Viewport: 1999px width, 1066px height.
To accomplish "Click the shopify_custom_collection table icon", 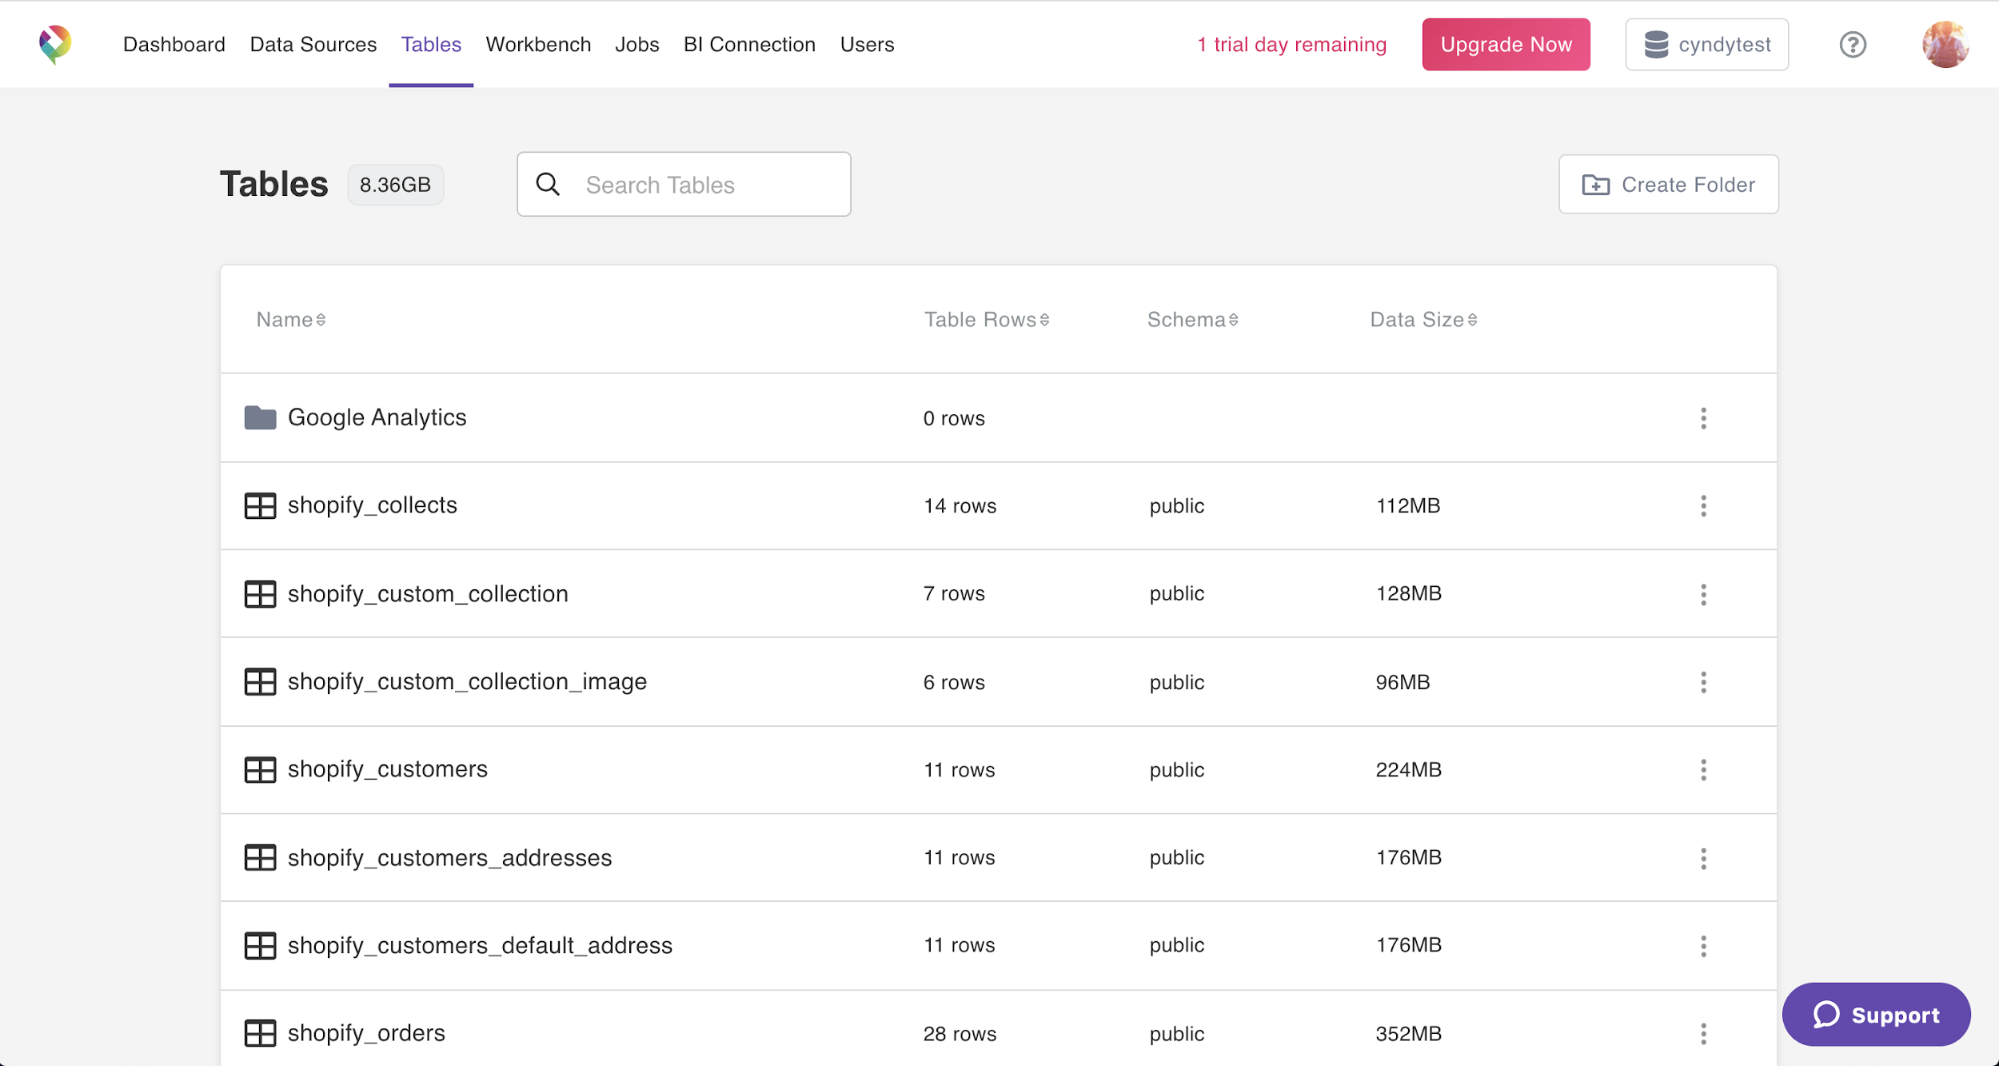I will click(260, 594).
